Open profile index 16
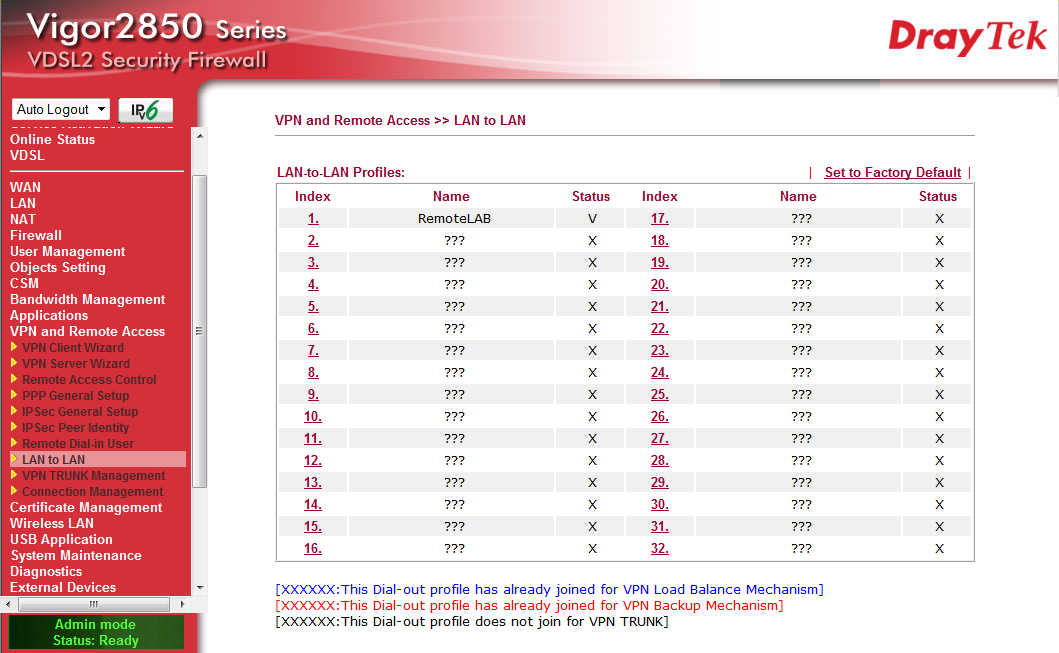 (313, 548)
